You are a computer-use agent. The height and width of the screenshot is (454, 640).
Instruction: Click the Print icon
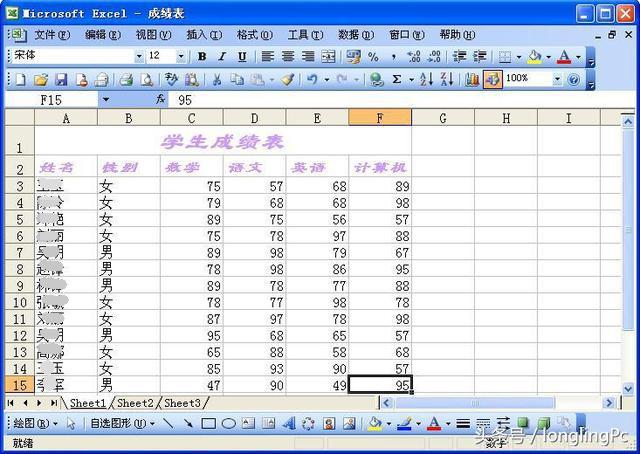[x=126, y=79]
